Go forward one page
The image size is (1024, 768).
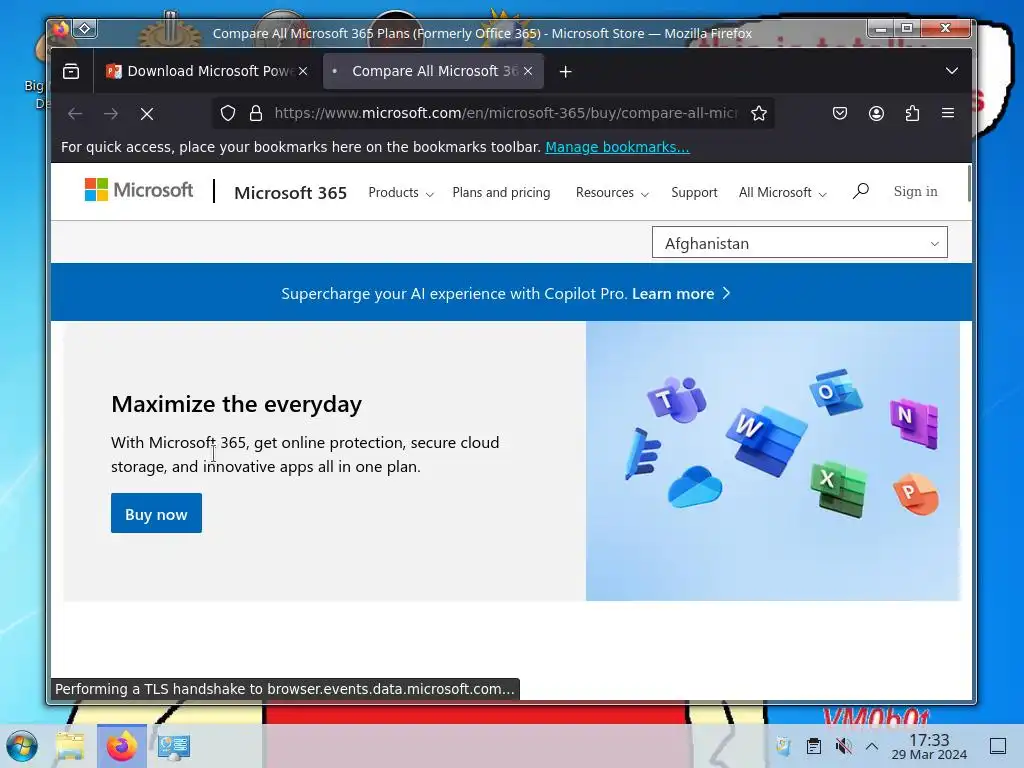click(111, 114)
